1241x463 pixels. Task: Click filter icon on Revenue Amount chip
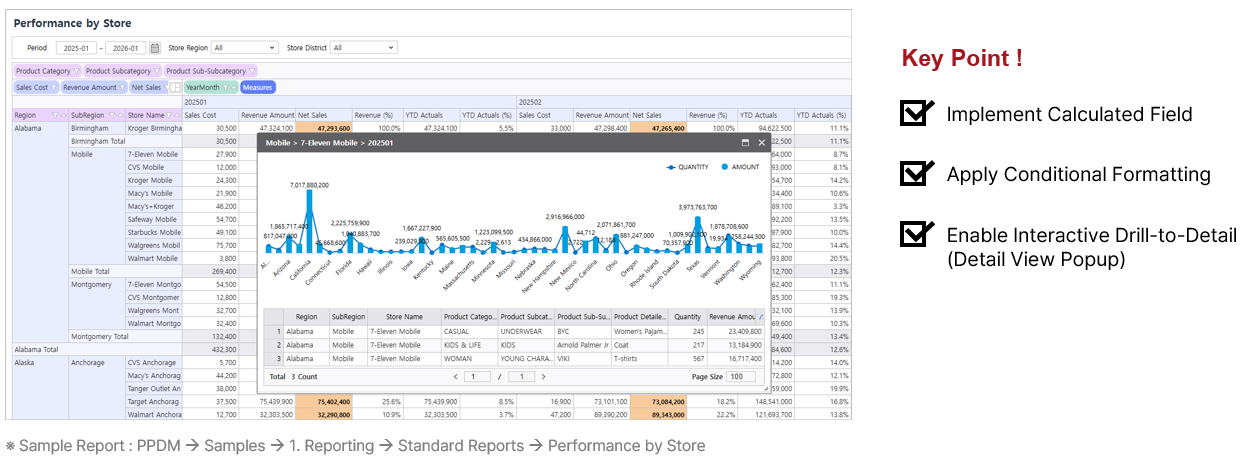pyautogui.click(x=122, y=88)
